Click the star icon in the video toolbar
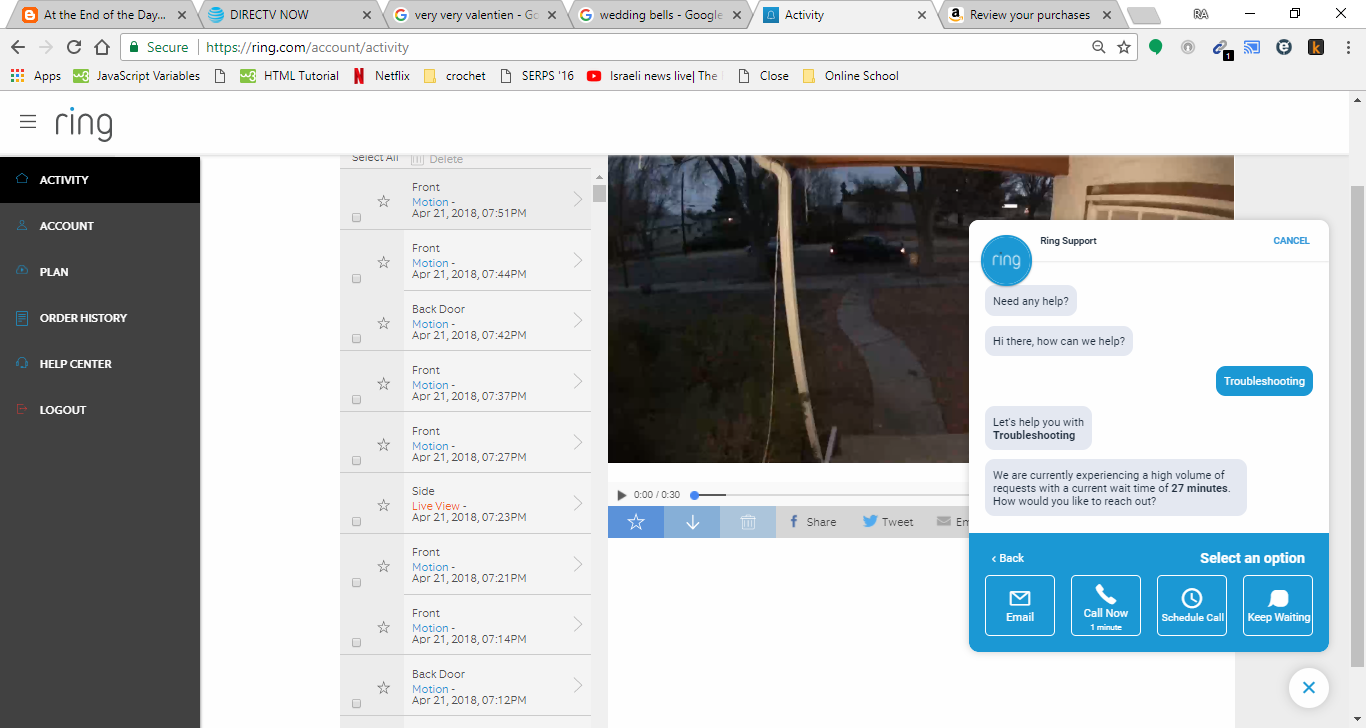The width and height of the screenshot is (1366, 728). point(635,521)
